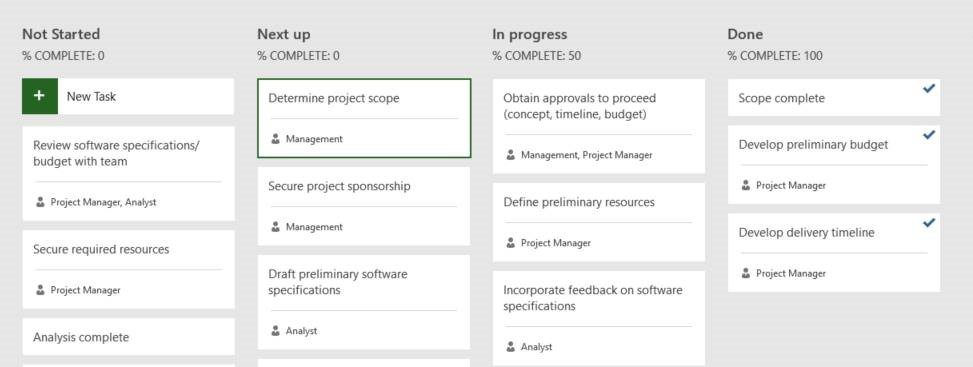Click person icon on Determine project scope card

click(276, 139)
